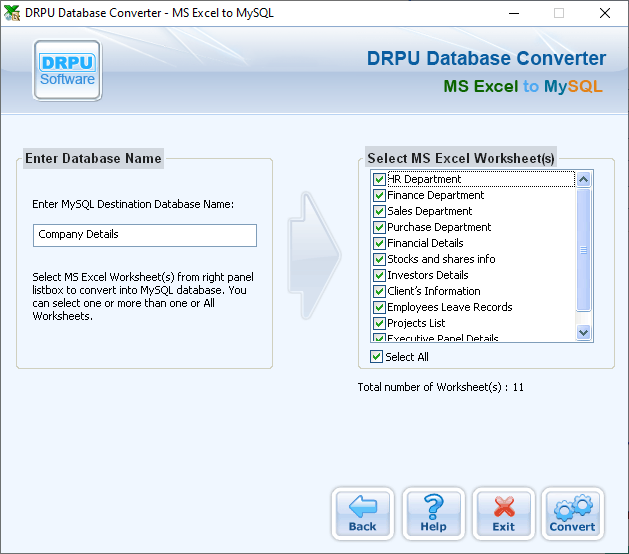
Task: Minimize the DRPU Database Converter window
Action: point(514,13)
